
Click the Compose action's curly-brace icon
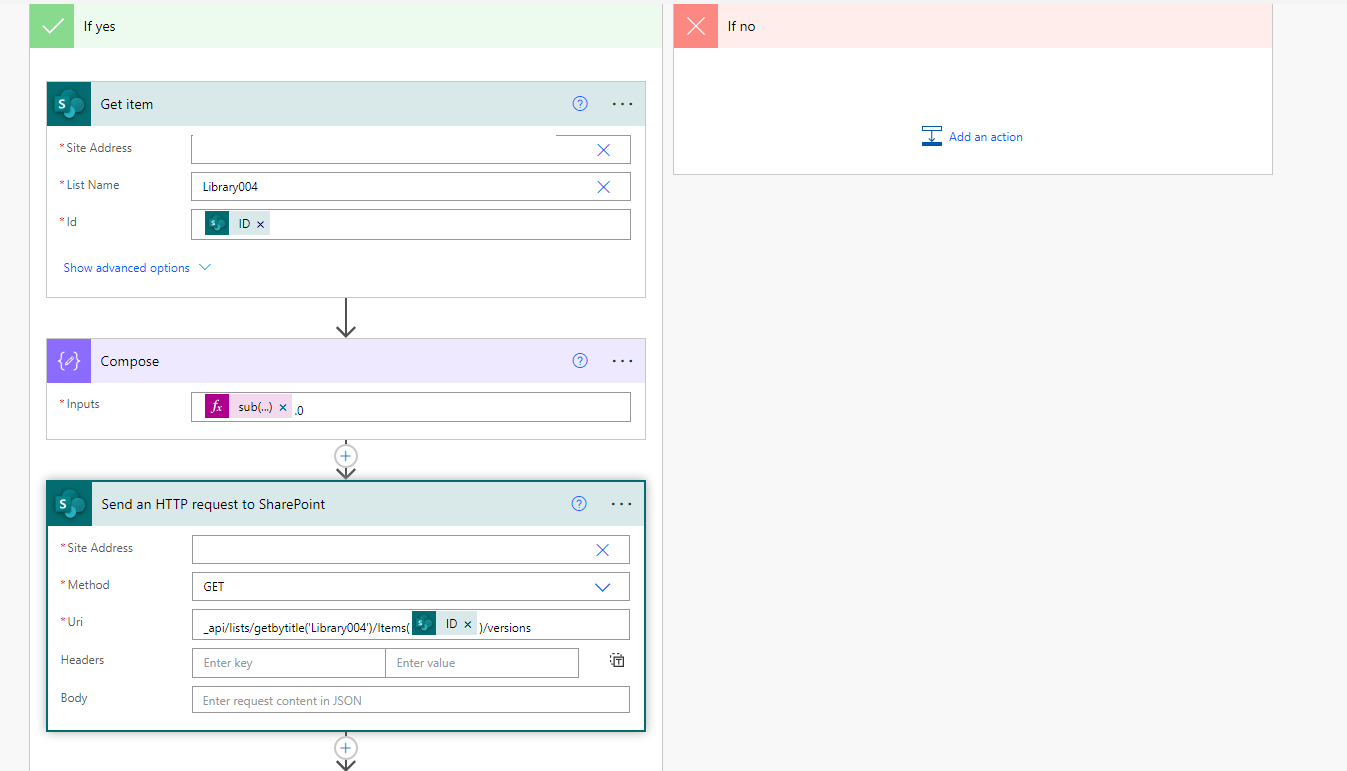(x=69, y=361)
